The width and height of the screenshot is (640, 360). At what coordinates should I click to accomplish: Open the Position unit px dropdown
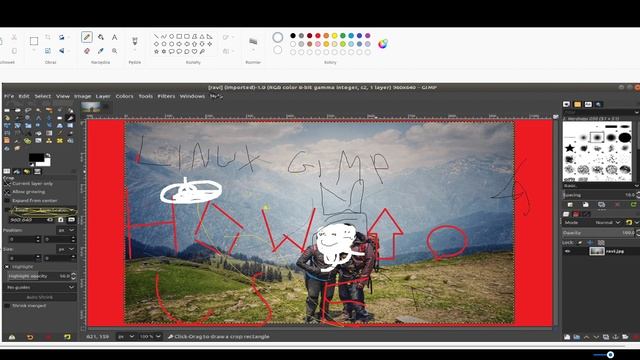coord(66,230)
